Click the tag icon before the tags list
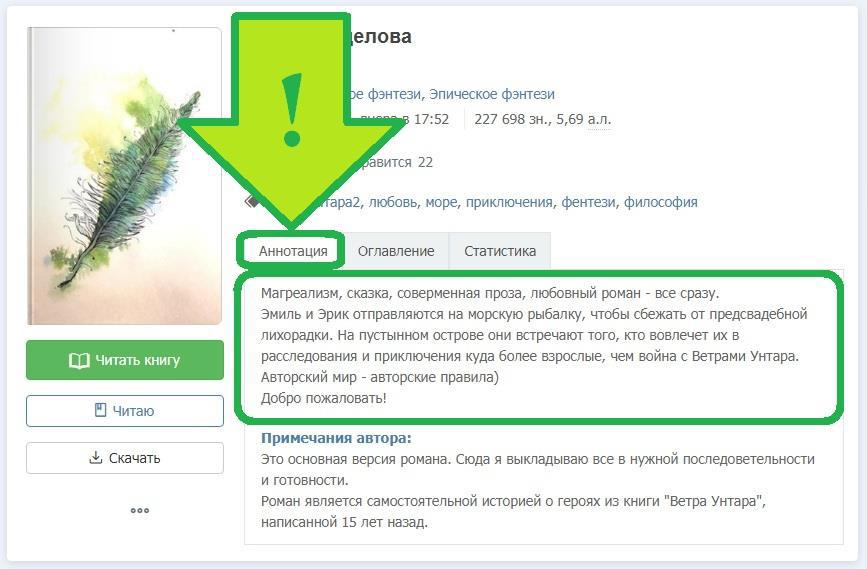867x569 pixels. (252, 202)
